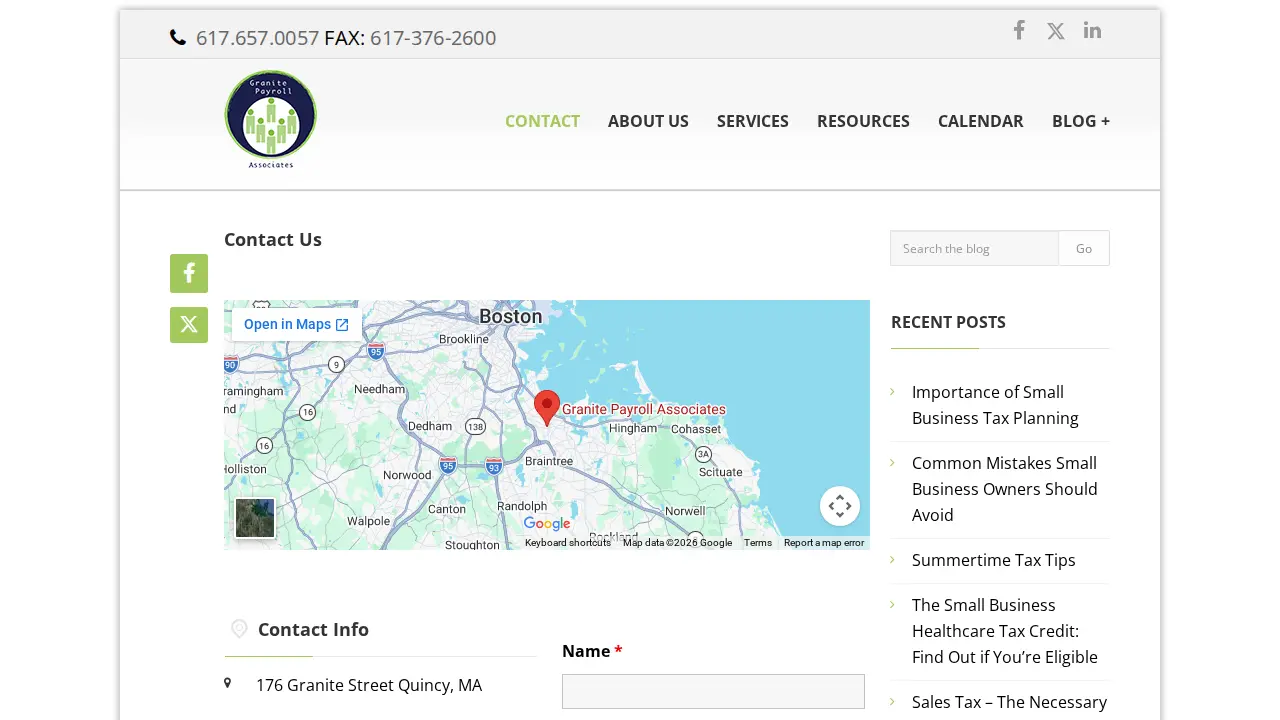
Task: Click the RECENT POSTS heading
Action: 948,322
